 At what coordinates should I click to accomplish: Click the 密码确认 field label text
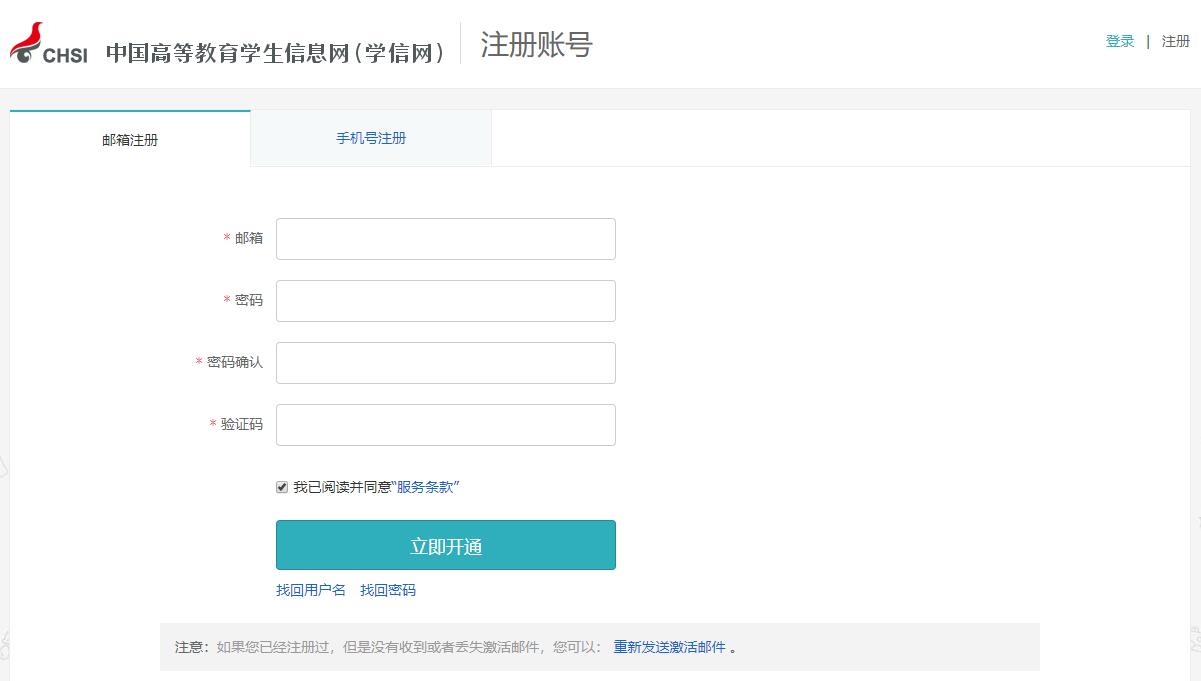click(x=235, y=362)
